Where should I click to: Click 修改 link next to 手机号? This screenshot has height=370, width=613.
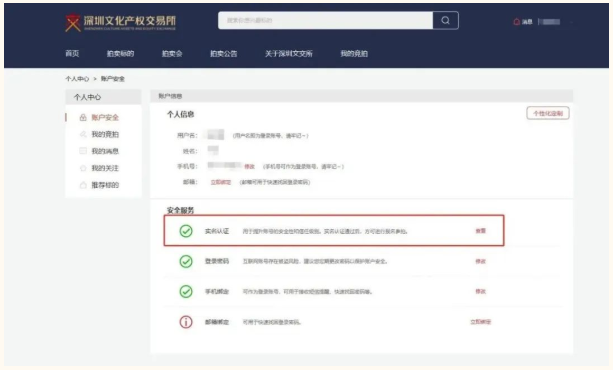tap(249, 167)
